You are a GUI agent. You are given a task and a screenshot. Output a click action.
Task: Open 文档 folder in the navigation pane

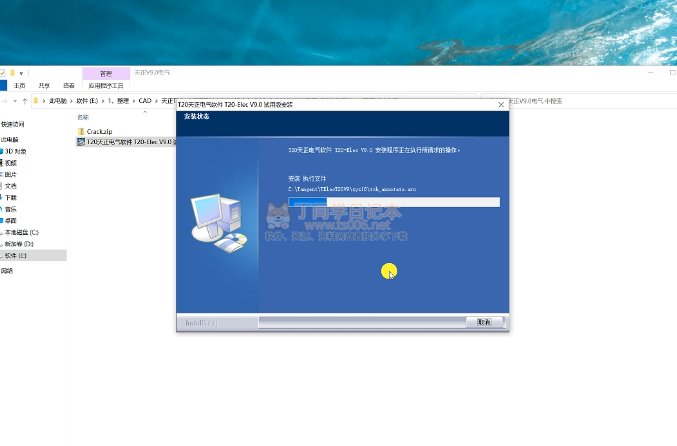click(11, 186)
